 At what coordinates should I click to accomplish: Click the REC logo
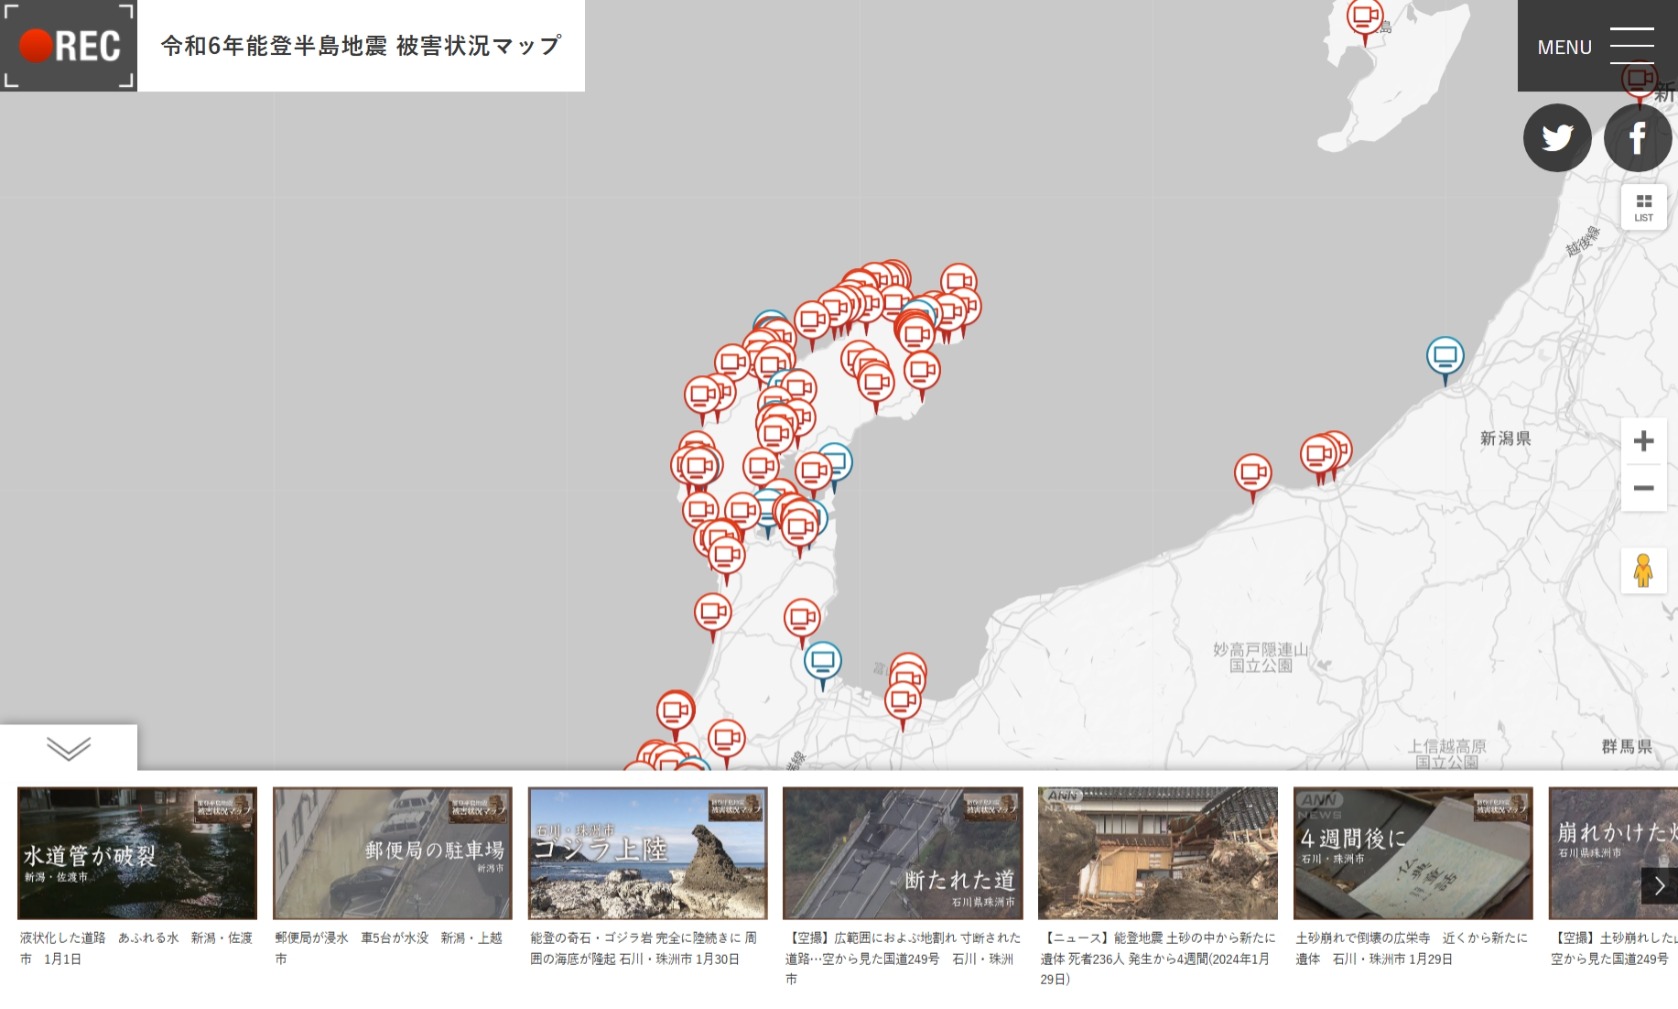pos(69,46)
